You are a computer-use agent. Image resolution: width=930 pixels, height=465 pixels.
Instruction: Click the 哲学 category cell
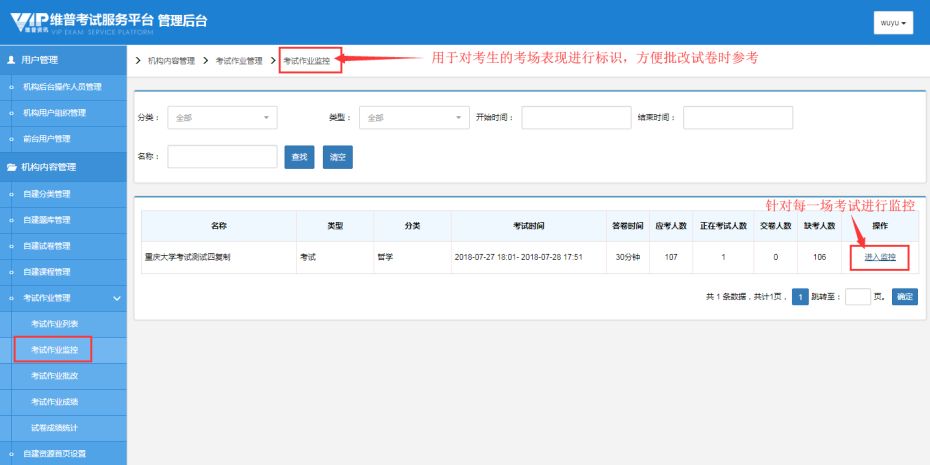(x=412, y=257)
